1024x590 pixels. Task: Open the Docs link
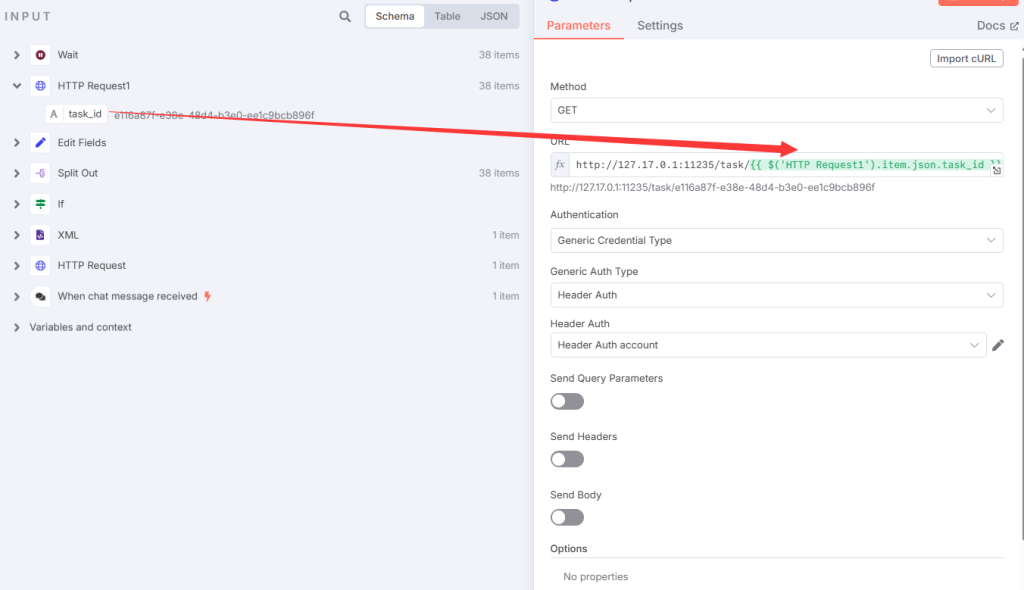coord(997,26)
